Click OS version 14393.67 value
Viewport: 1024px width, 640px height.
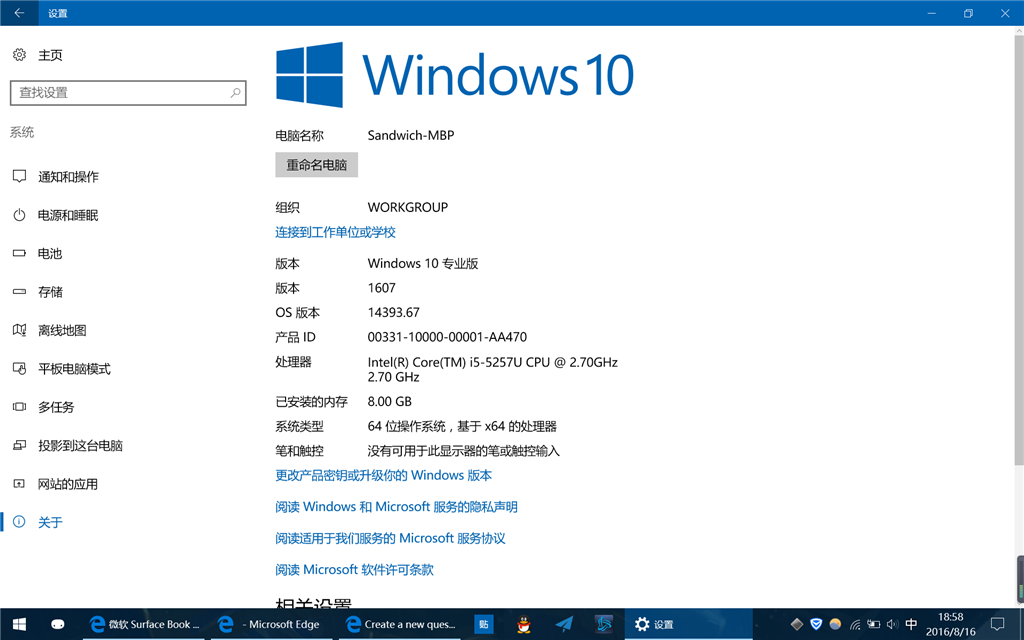[x=394, y=313]
